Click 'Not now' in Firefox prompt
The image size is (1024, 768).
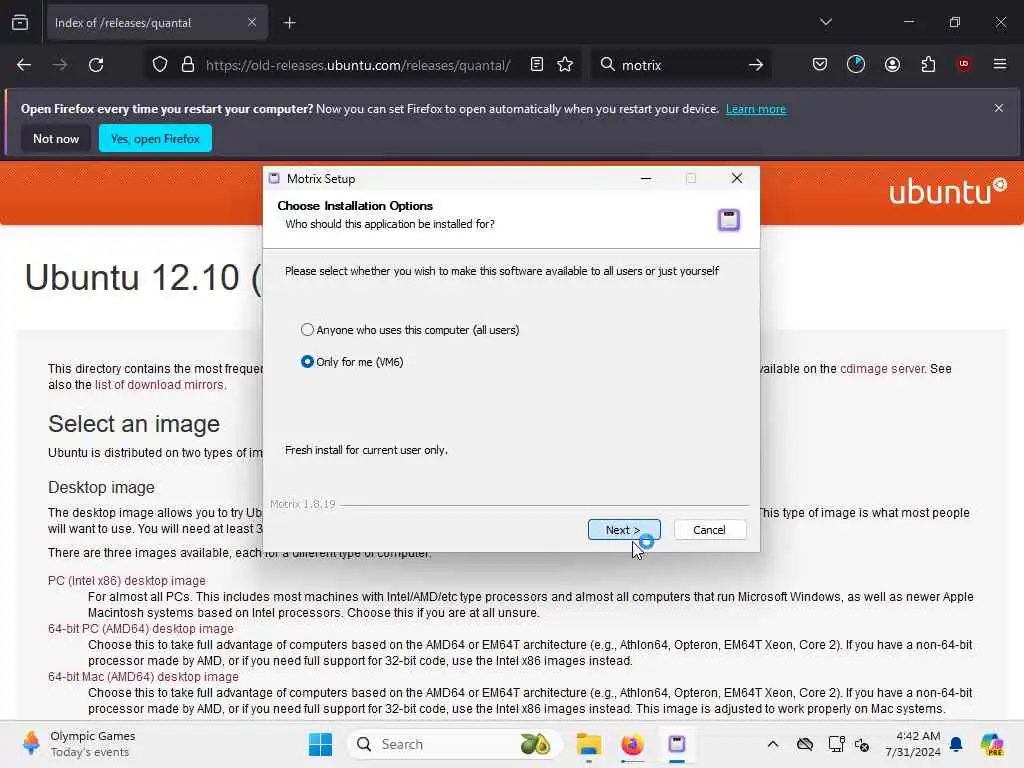(56, 138)
